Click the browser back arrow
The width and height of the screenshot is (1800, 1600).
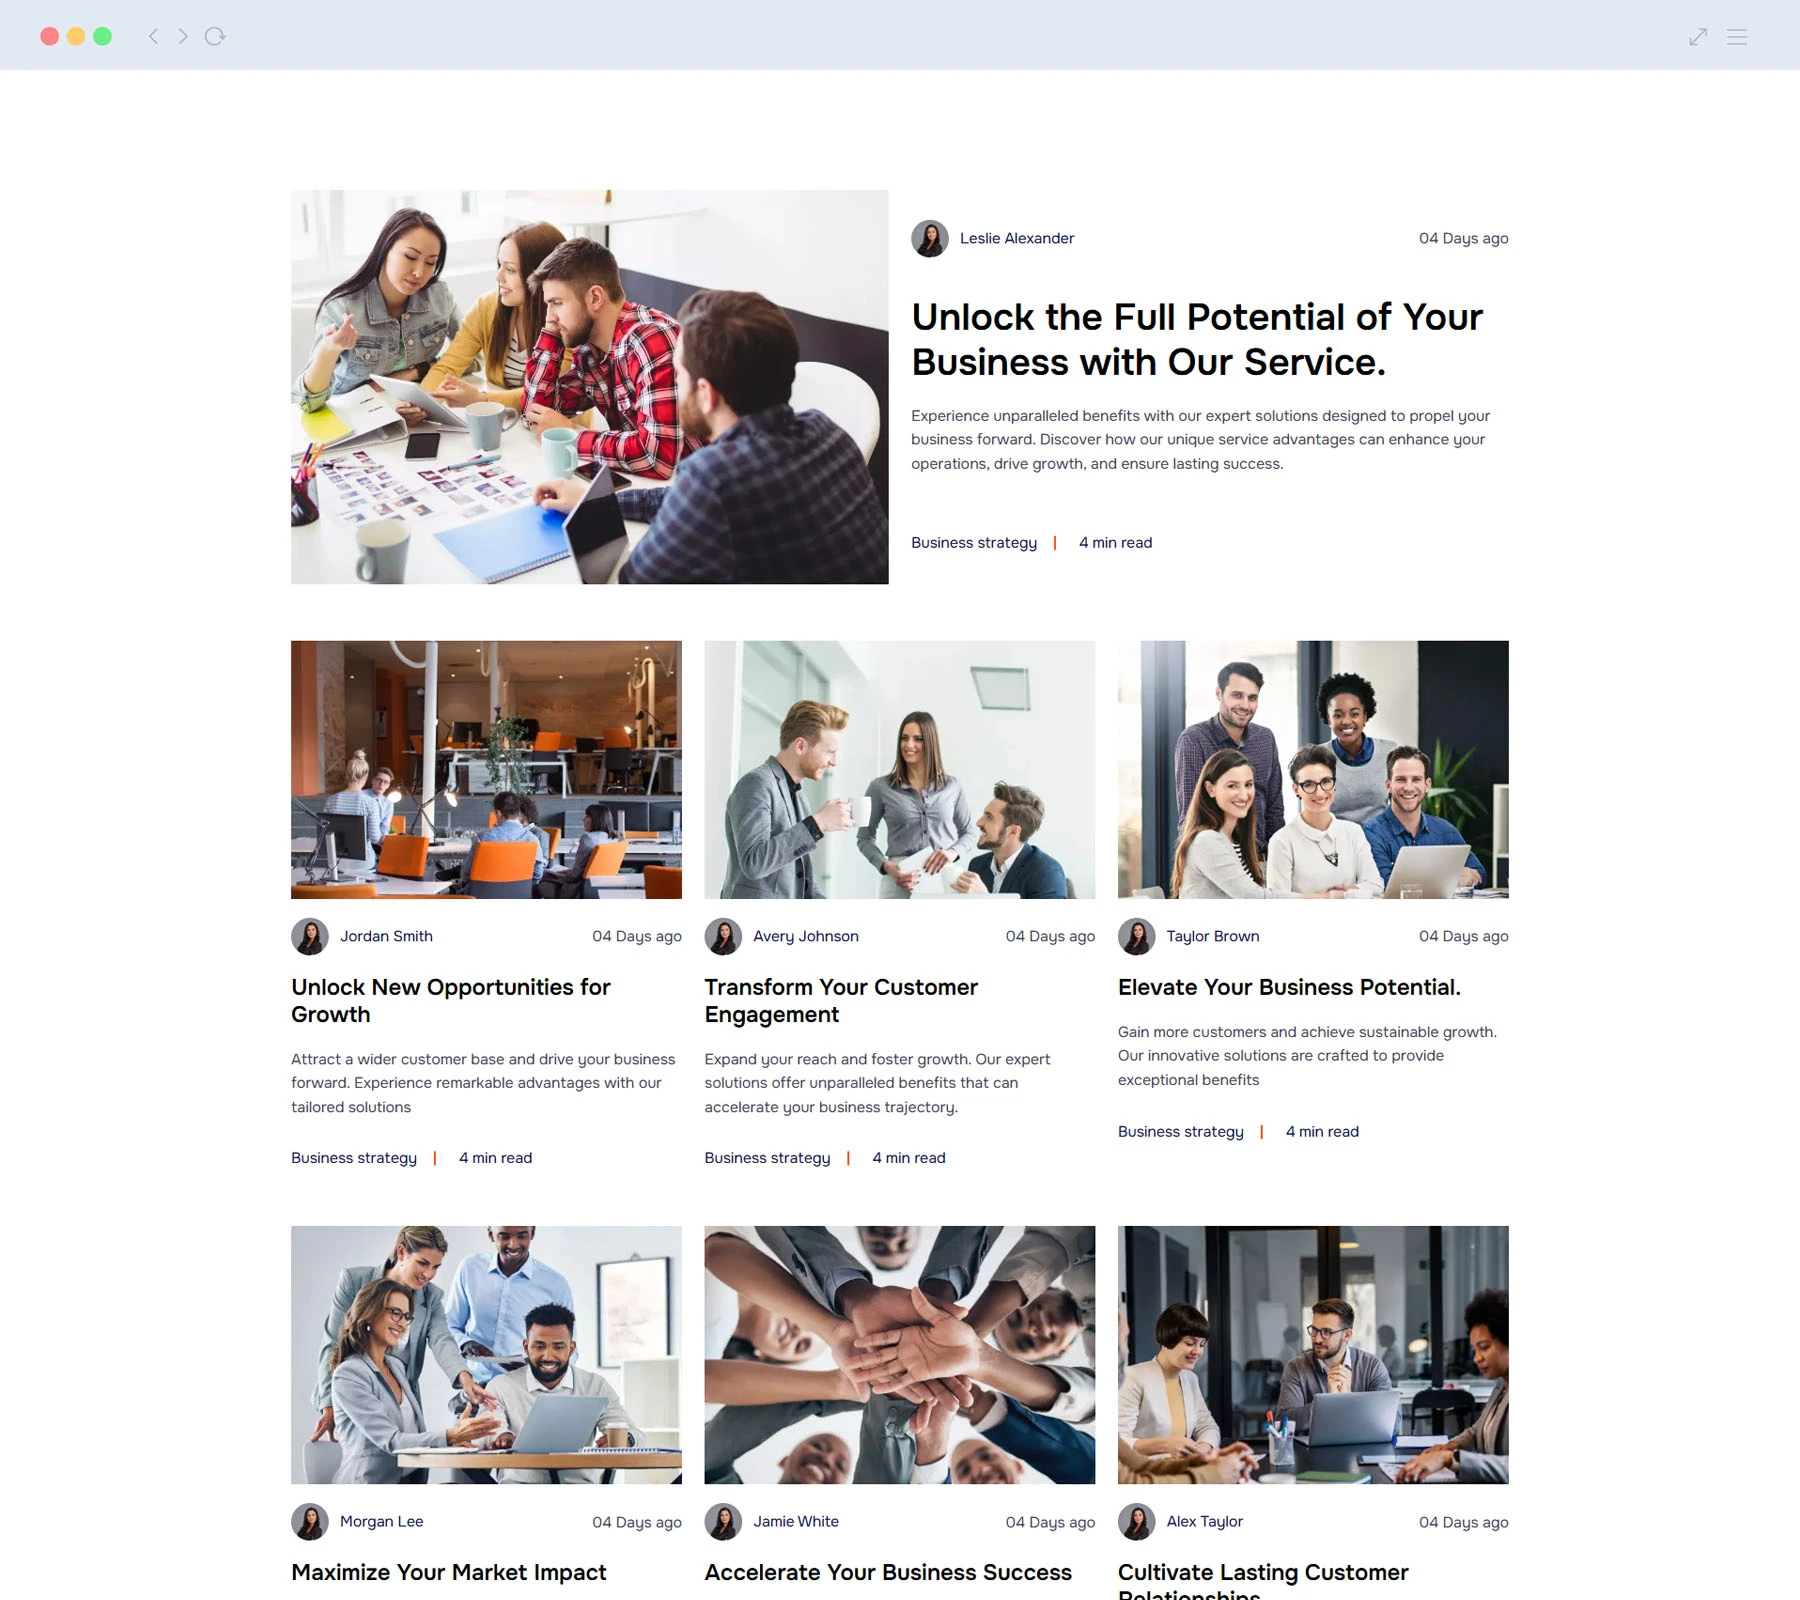click(153, 37)
